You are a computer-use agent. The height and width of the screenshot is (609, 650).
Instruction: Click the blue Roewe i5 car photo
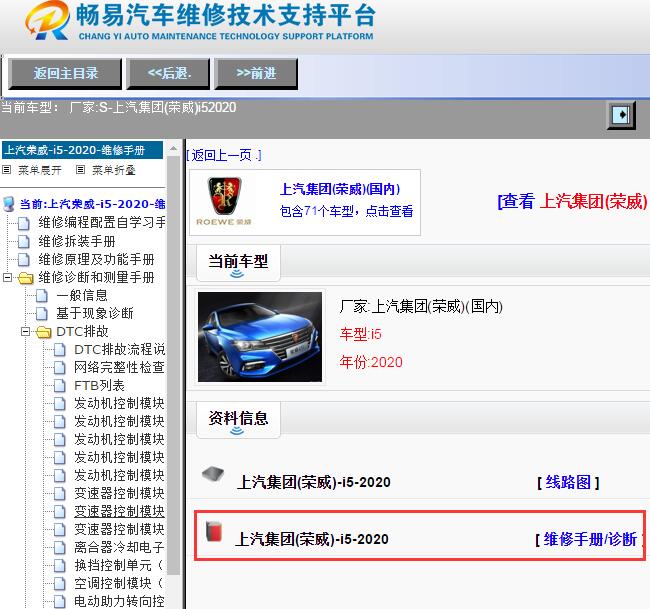(260, 337)
